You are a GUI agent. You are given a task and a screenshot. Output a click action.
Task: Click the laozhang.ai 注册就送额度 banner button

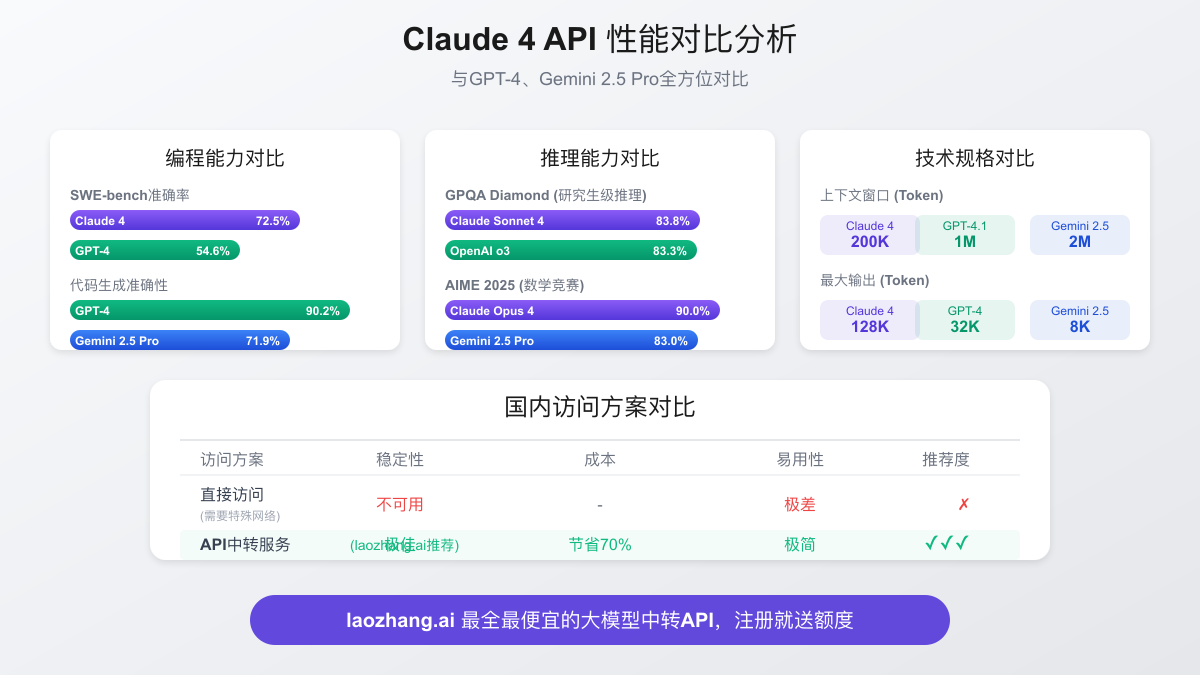[x=600, y=620]
